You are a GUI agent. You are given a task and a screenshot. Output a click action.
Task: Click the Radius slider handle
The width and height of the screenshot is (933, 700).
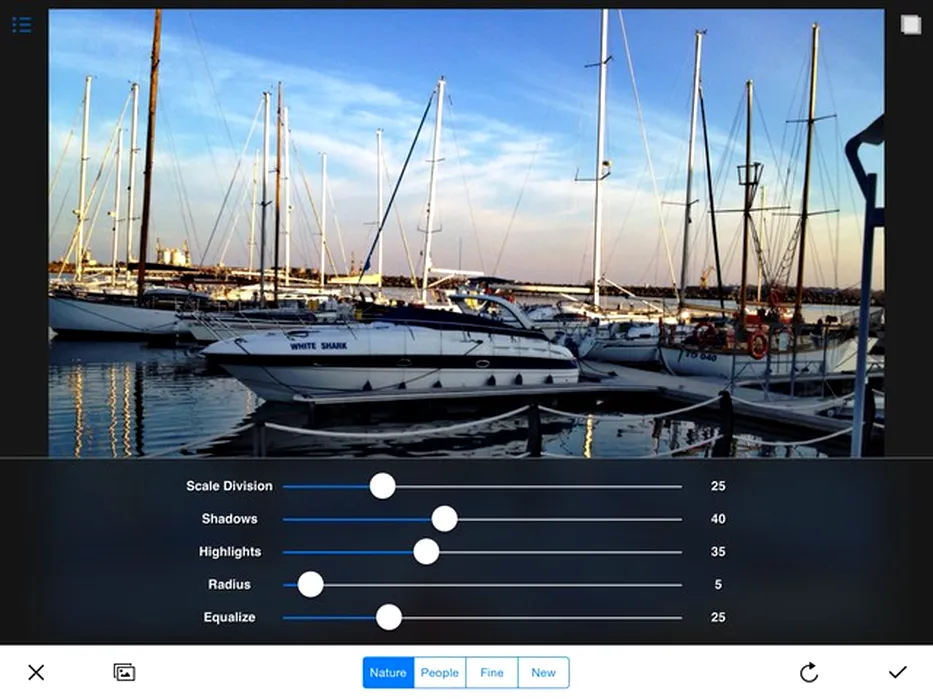coord(311,585)
